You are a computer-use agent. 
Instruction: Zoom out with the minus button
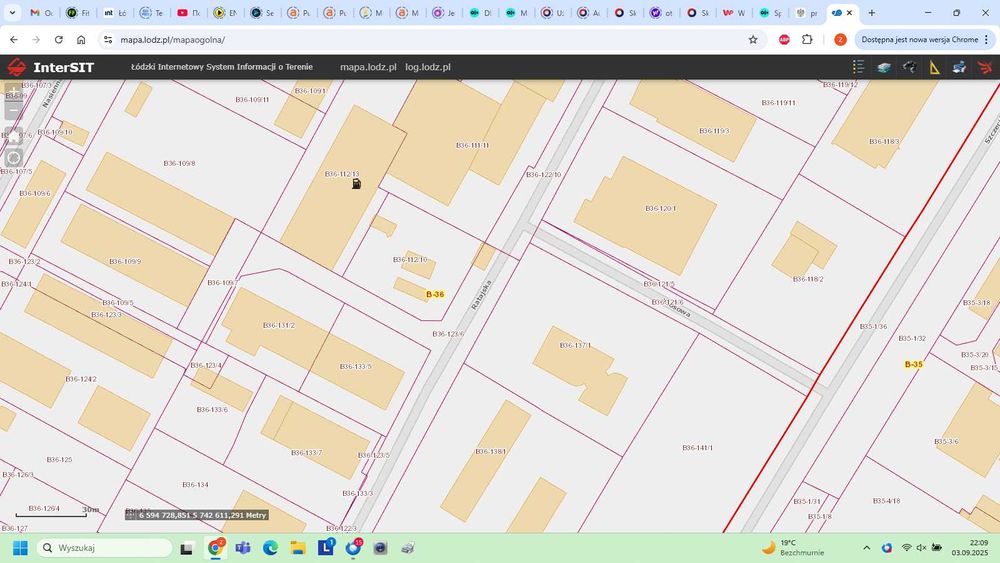[13, 112]
